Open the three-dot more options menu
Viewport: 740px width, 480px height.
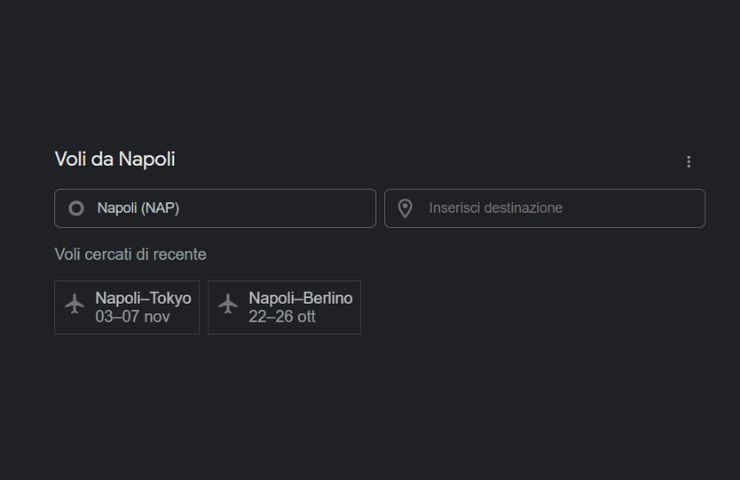click(688, 161)
